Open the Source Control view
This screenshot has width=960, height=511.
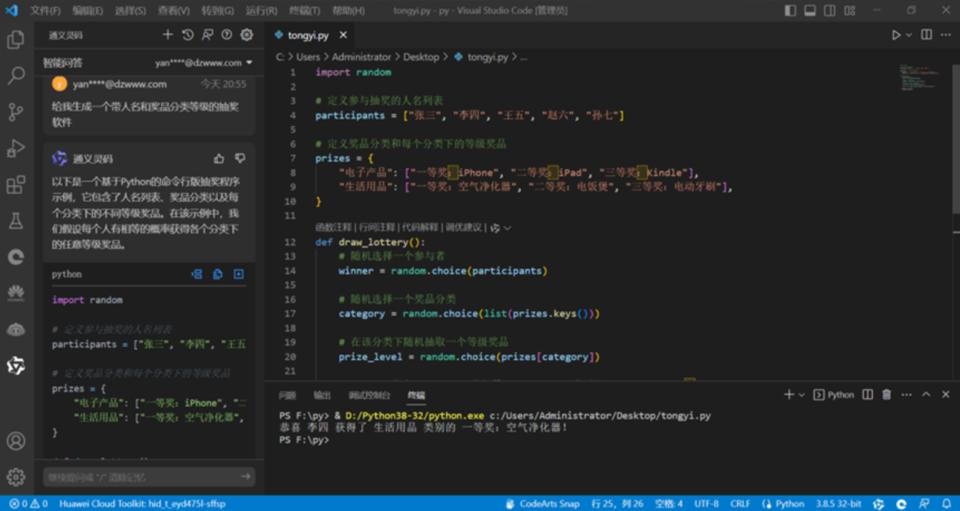(16, 112)
